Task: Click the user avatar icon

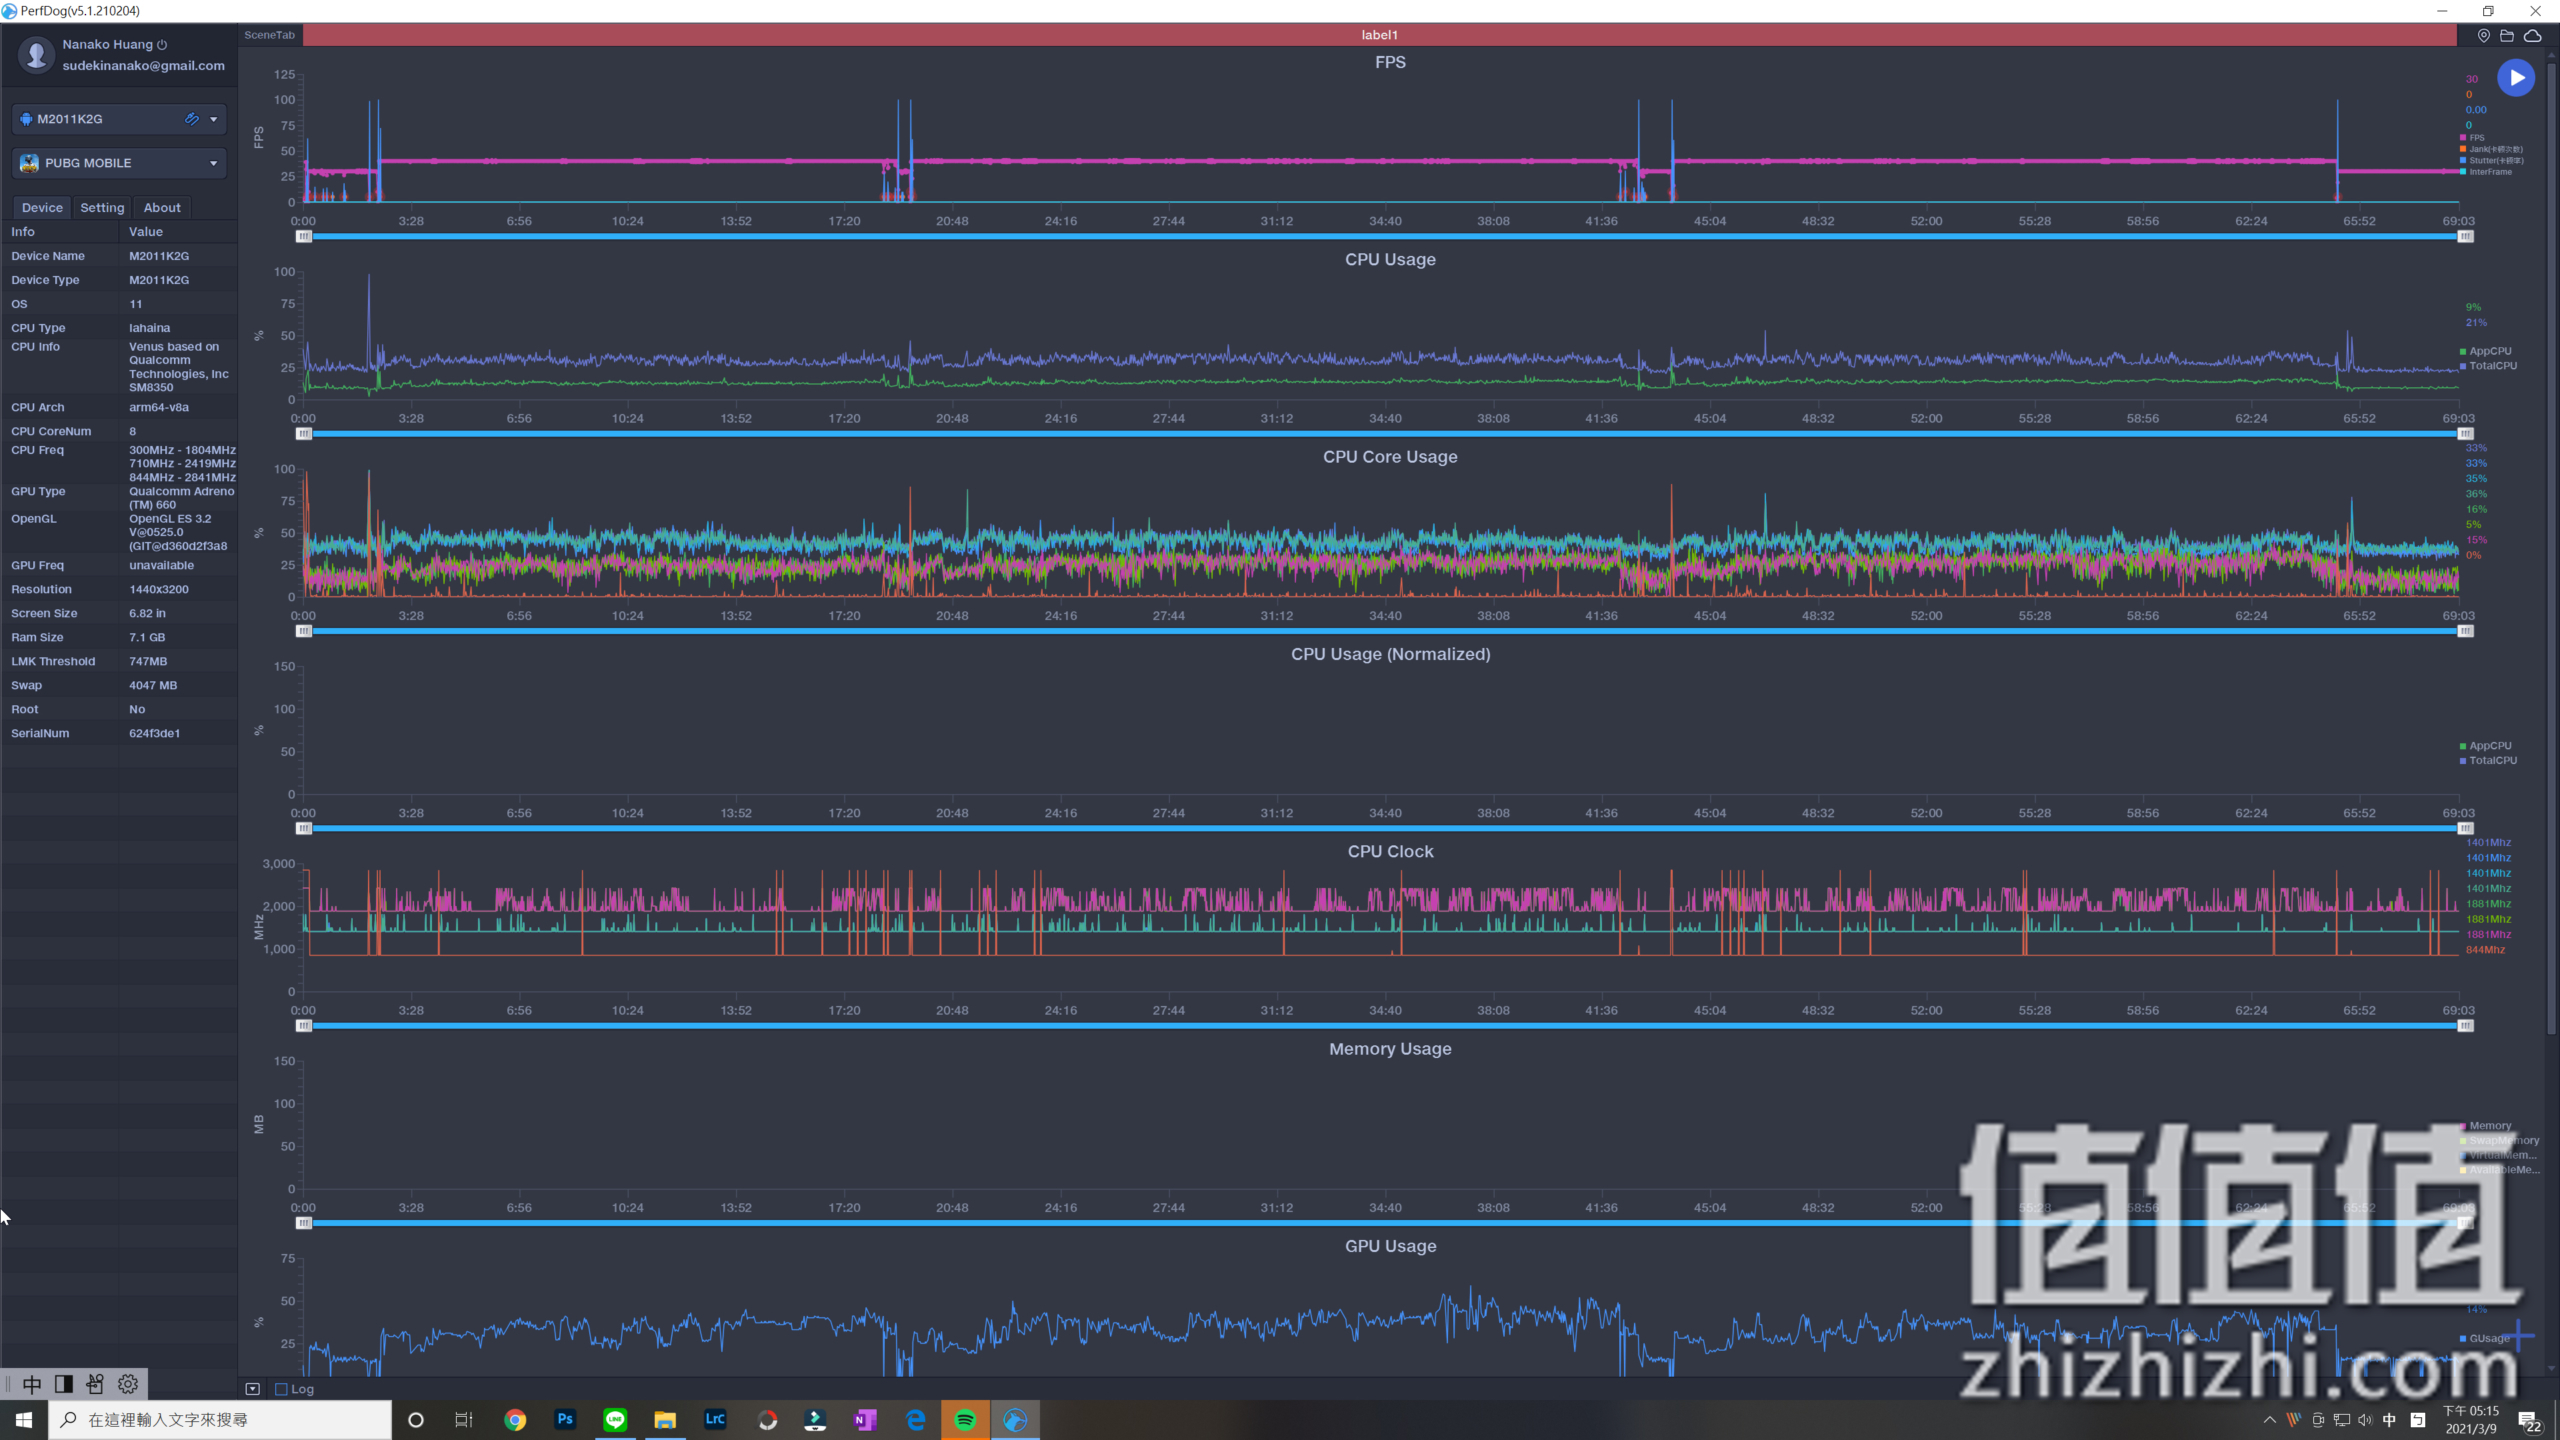Action: (37, 54)
